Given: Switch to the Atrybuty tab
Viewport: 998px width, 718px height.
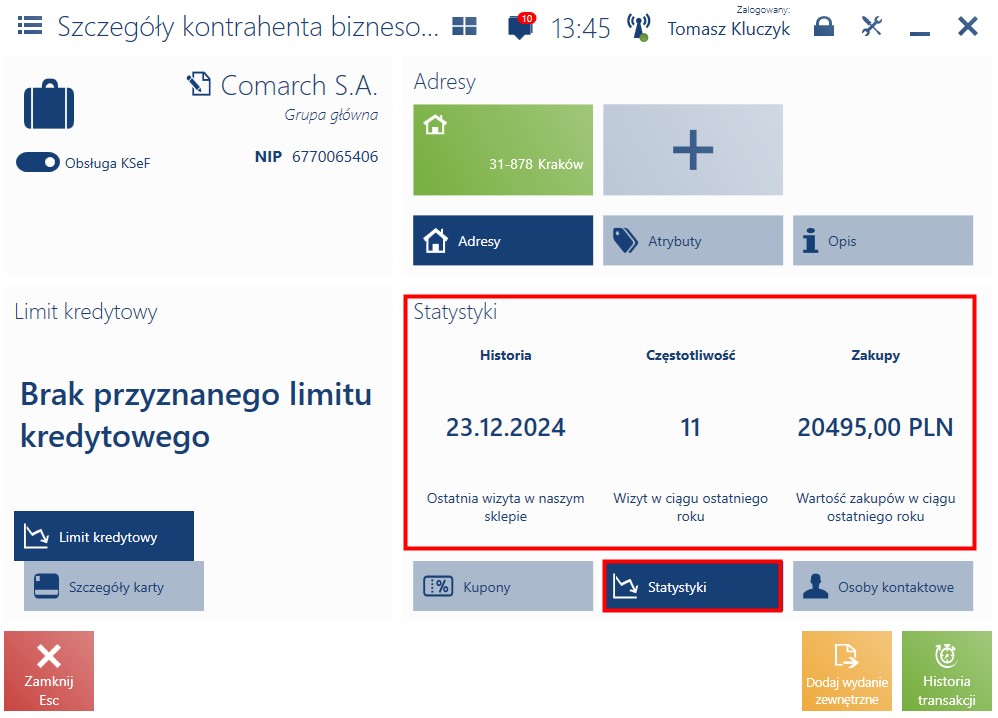Looking at the screenshot, I should 692,241.
